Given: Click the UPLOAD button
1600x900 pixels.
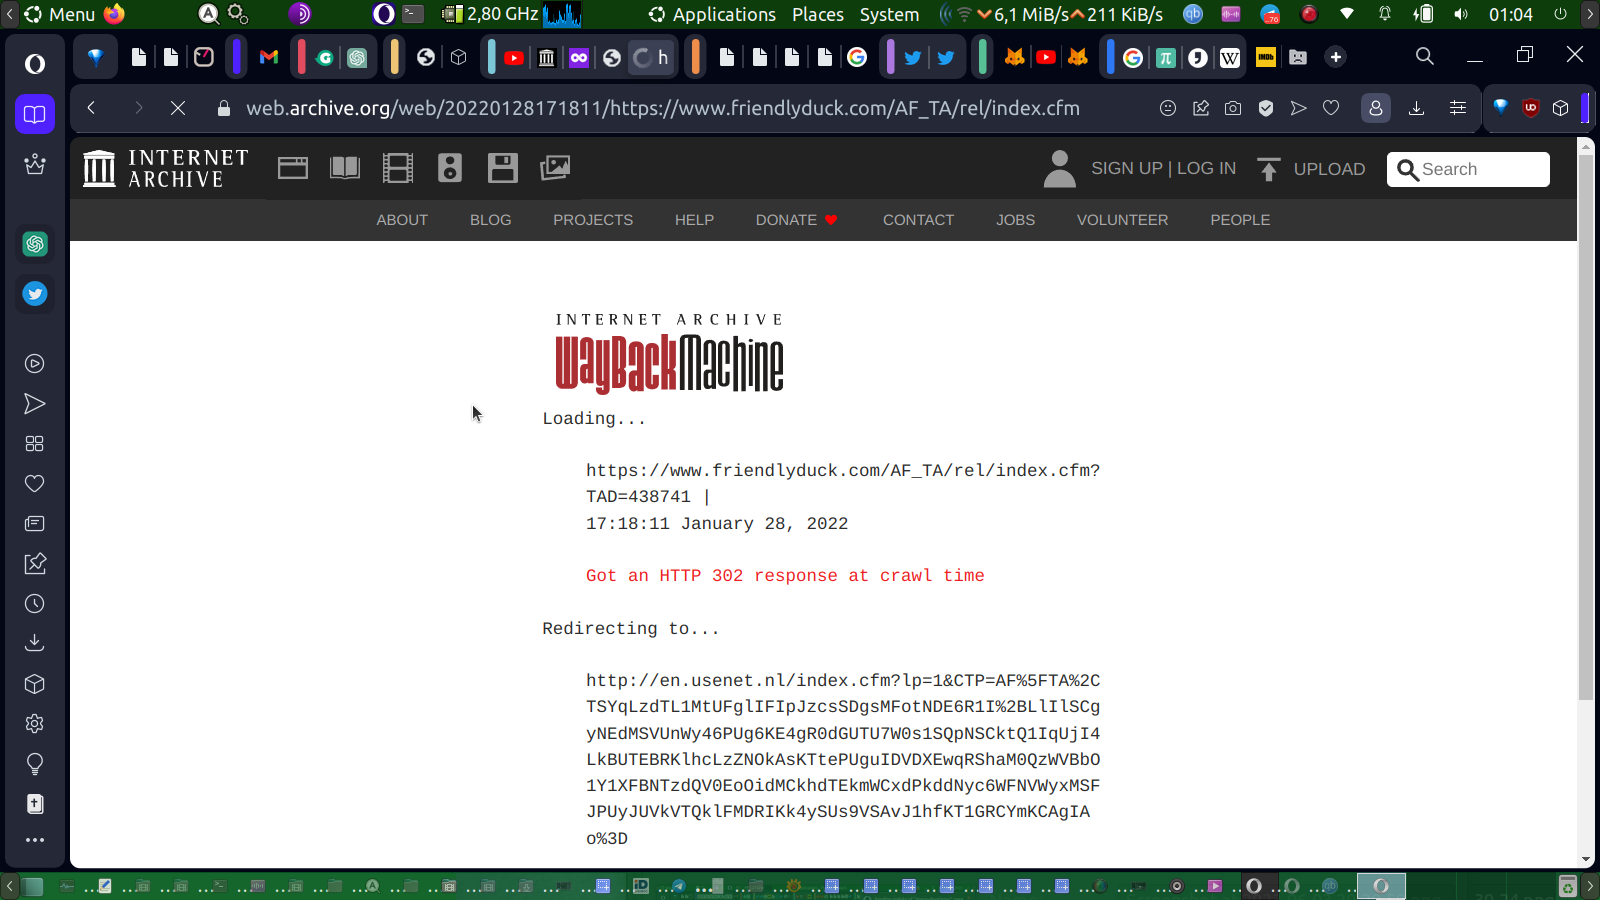Looking at the screenshot, I should pyautogui.click(x=1311, y=169).
